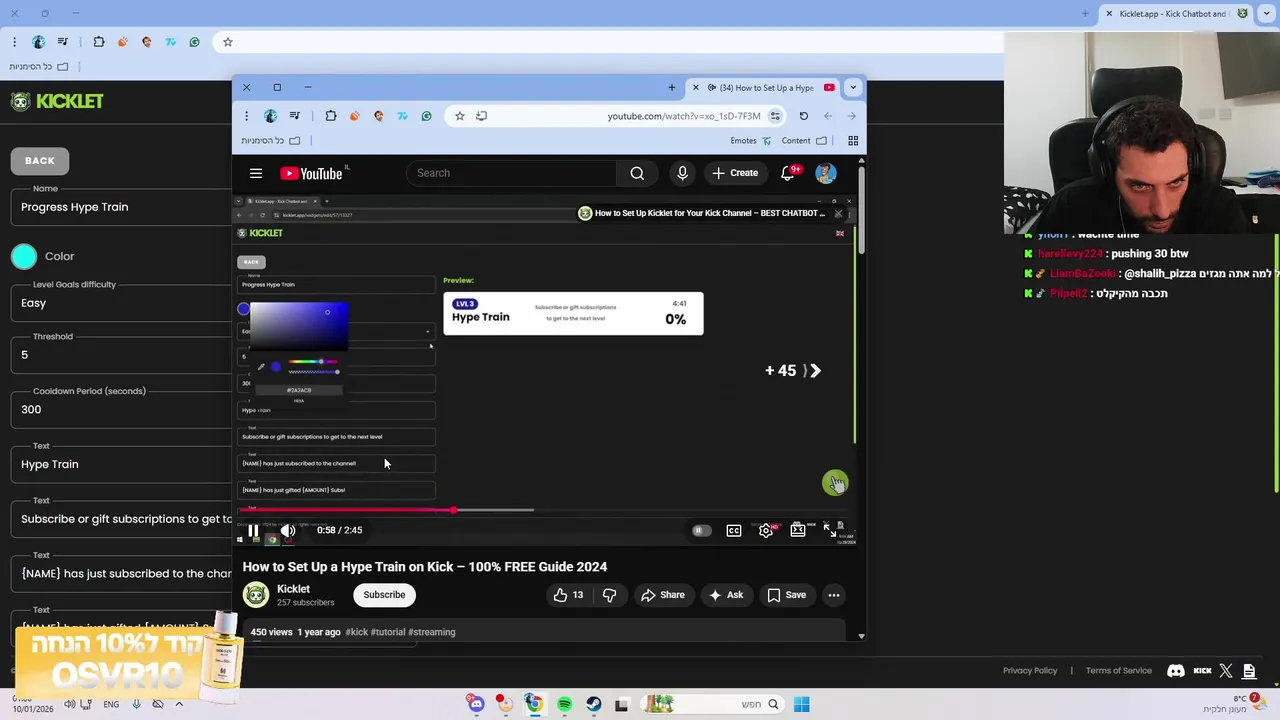
Task: Click the Kicklet logo in background window
Action: (57, 101)
